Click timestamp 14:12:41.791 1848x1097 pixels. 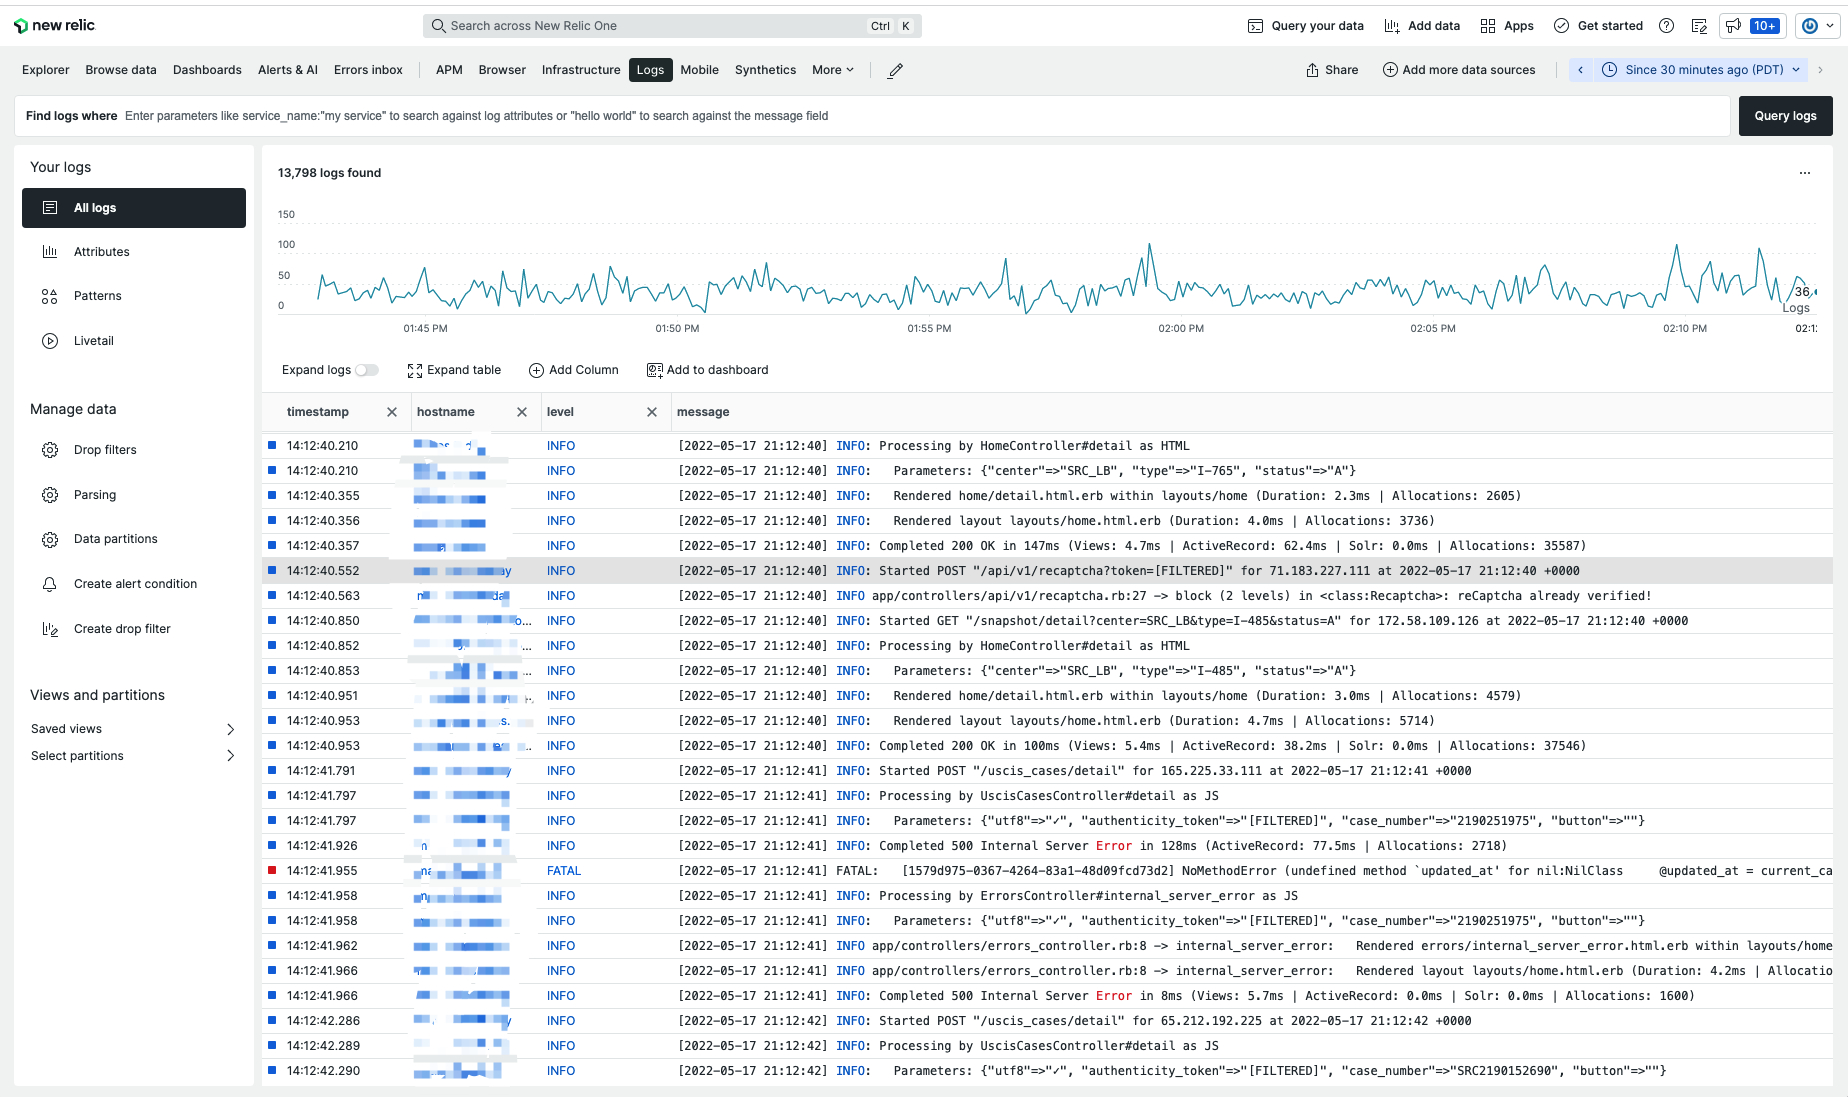[x=321, y=771]
